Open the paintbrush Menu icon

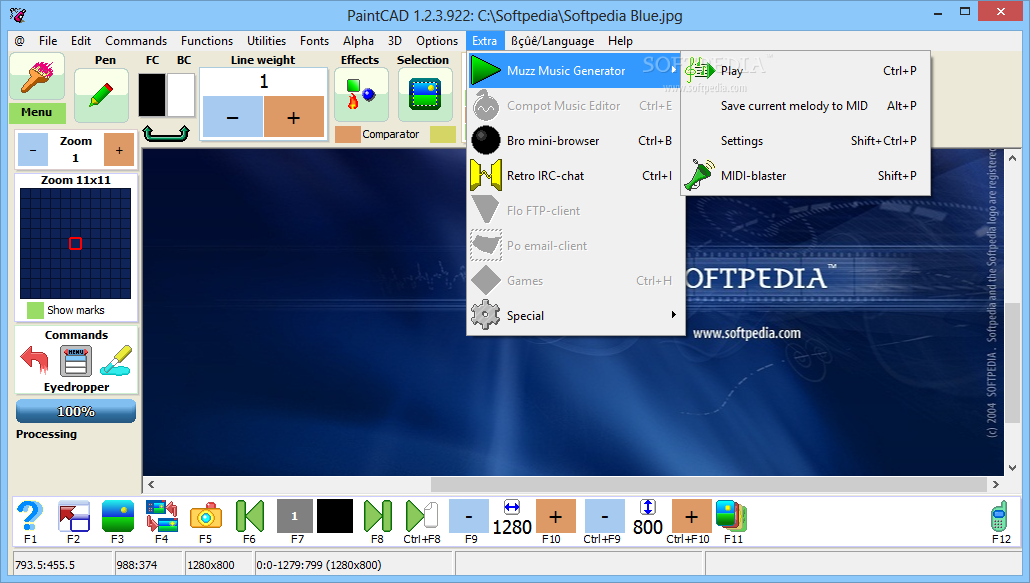coord(37,76)
